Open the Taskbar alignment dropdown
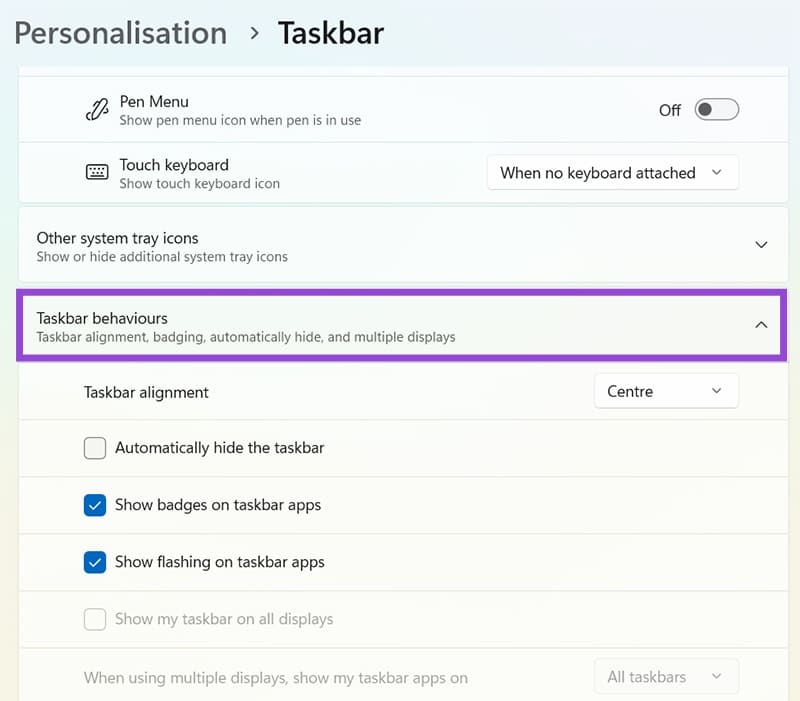The image size is (800, 701). (666, 391)
